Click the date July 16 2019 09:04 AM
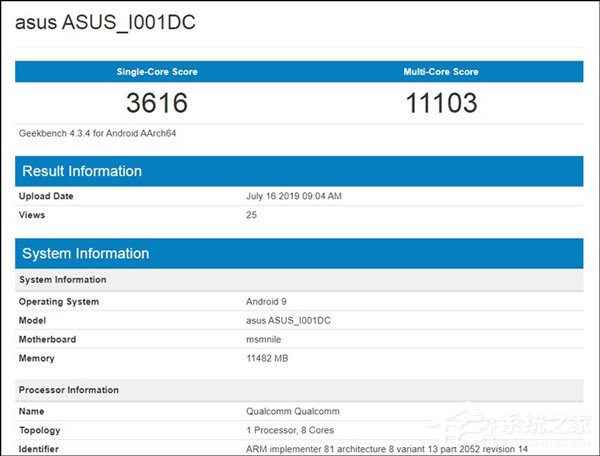The height and width of the screenshot is (456, 600). [294, 196]
